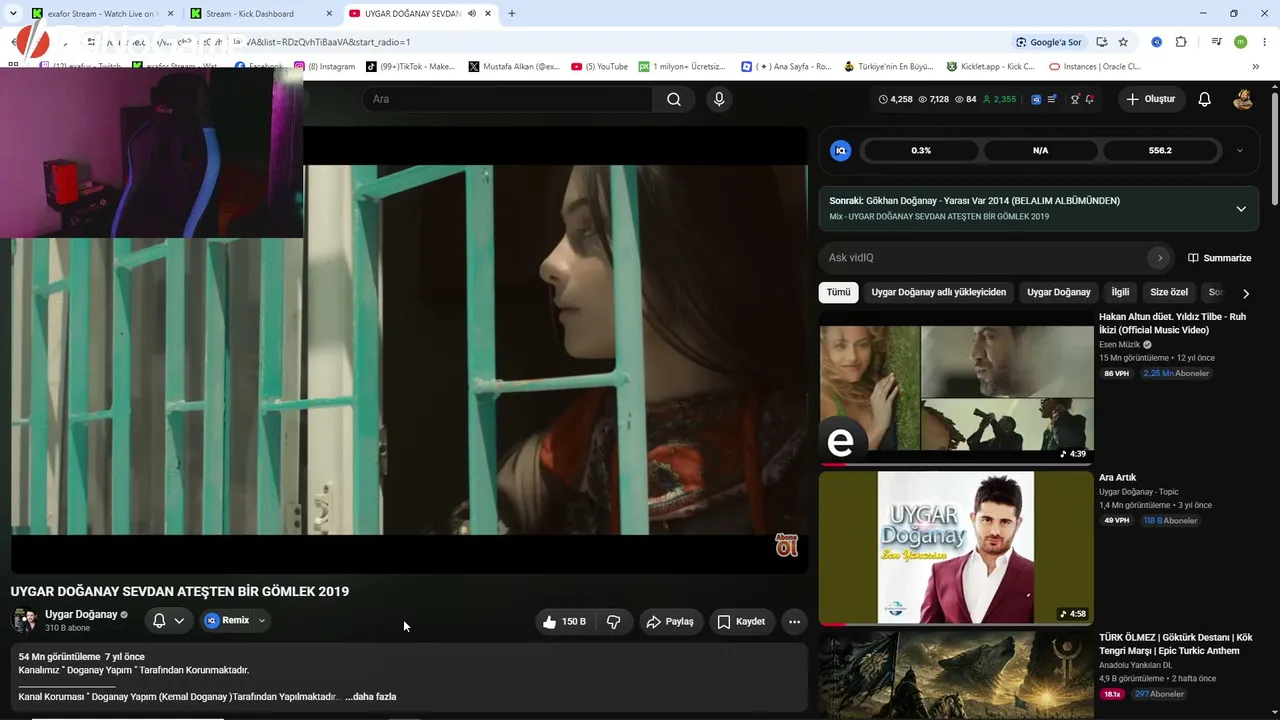Send the Ask vidIQ query arrow

(1159, 258)
